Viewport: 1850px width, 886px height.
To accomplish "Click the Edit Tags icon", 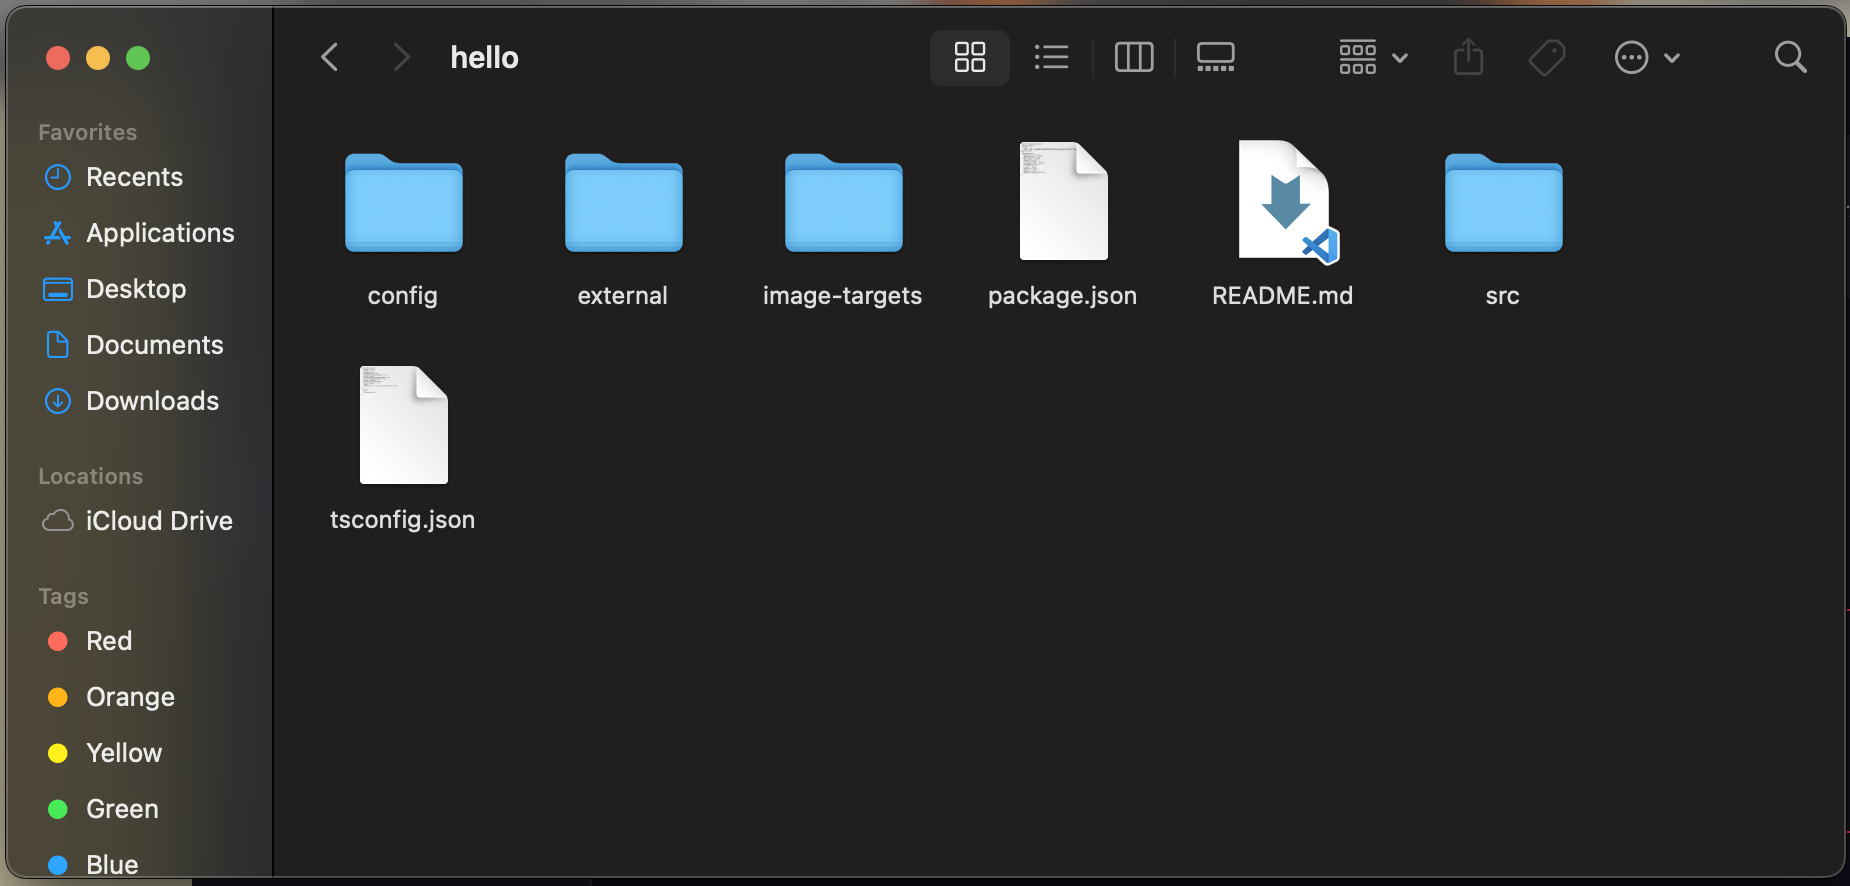I will pos(1547,57).
